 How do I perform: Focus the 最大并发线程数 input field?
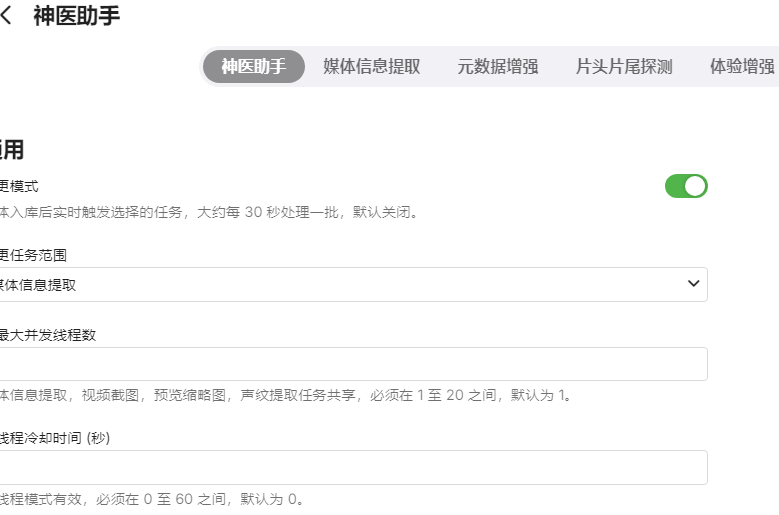click(350, 364)
